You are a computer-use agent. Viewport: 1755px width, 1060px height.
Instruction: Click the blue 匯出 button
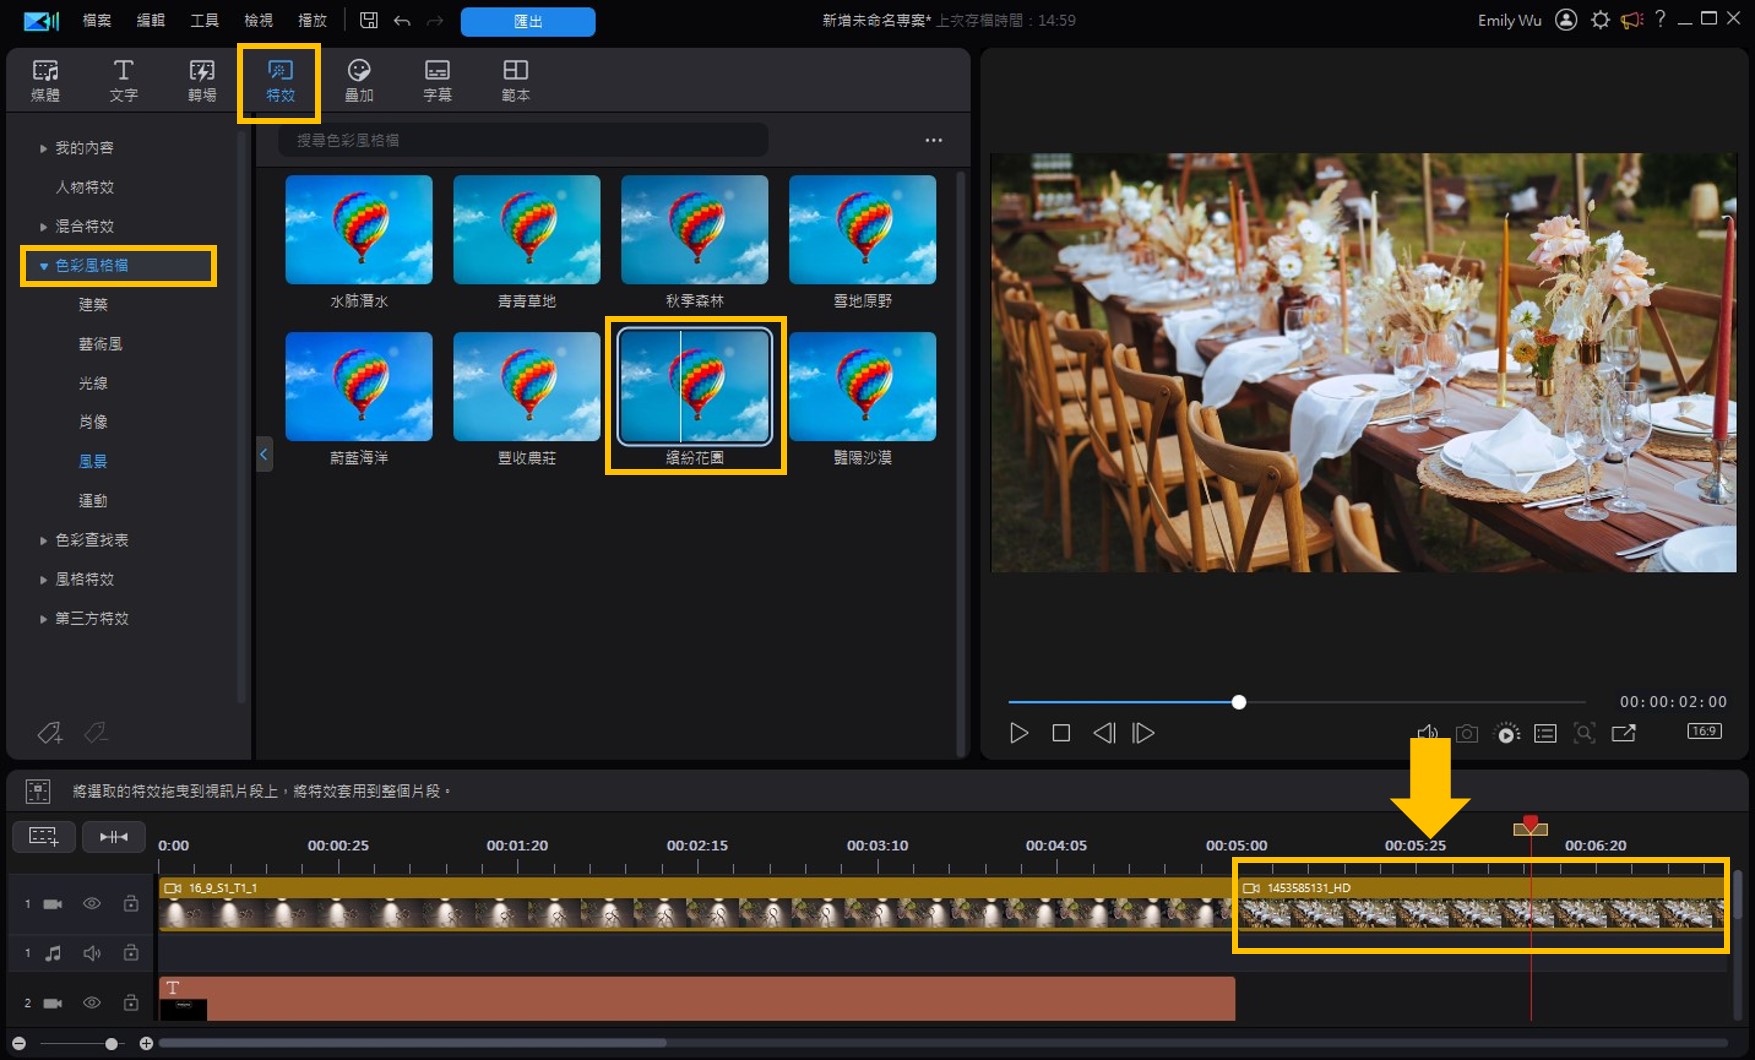(527, 21)
